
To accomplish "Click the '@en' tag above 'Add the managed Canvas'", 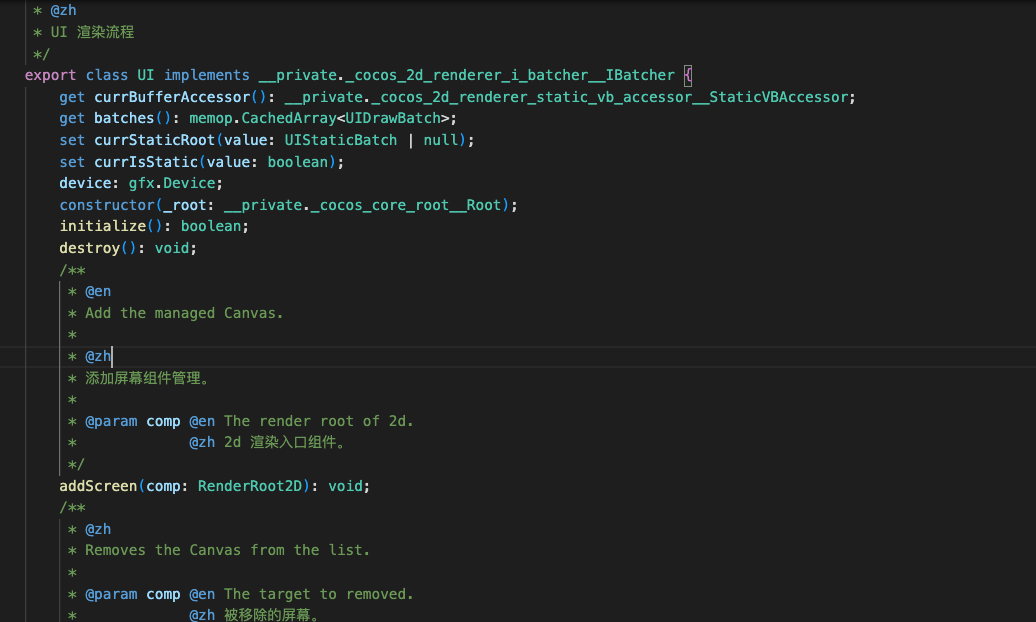I will click(x=98, y=292).
